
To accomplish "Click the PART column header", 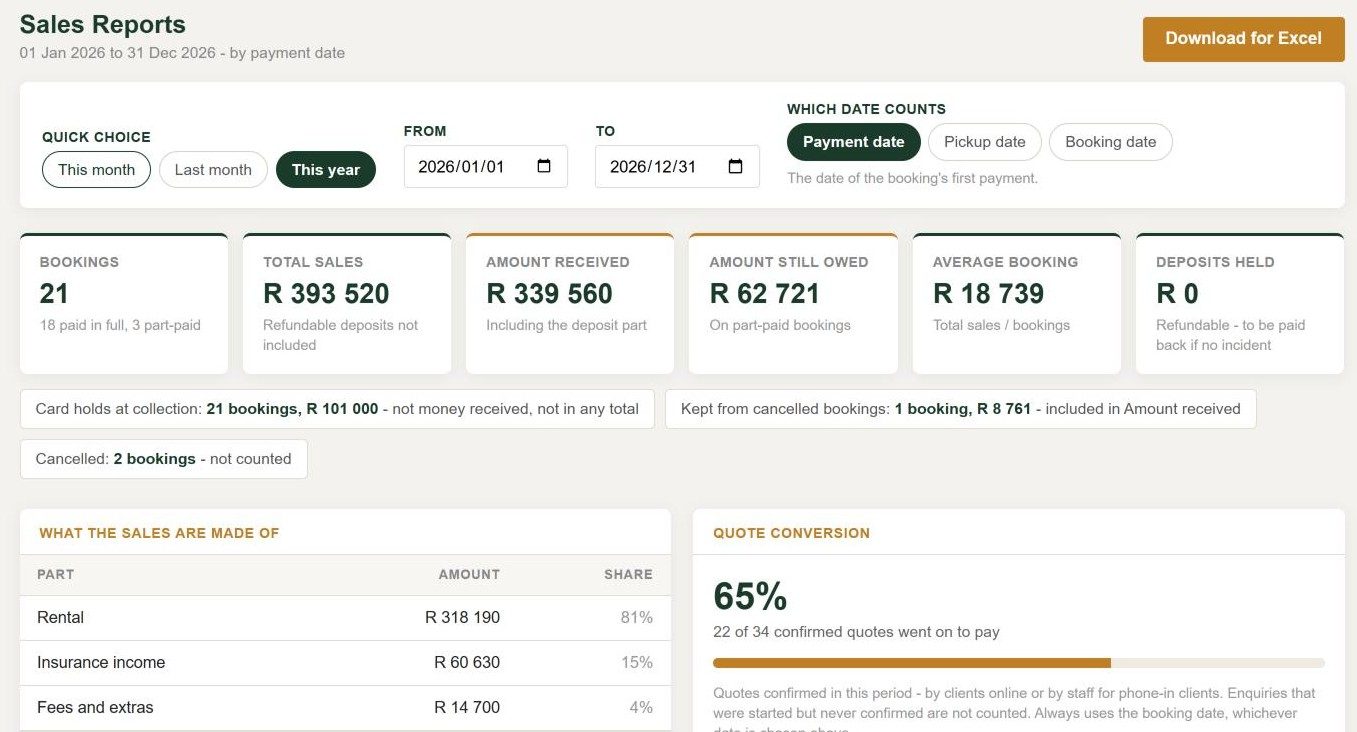I will tap(55, 575).
